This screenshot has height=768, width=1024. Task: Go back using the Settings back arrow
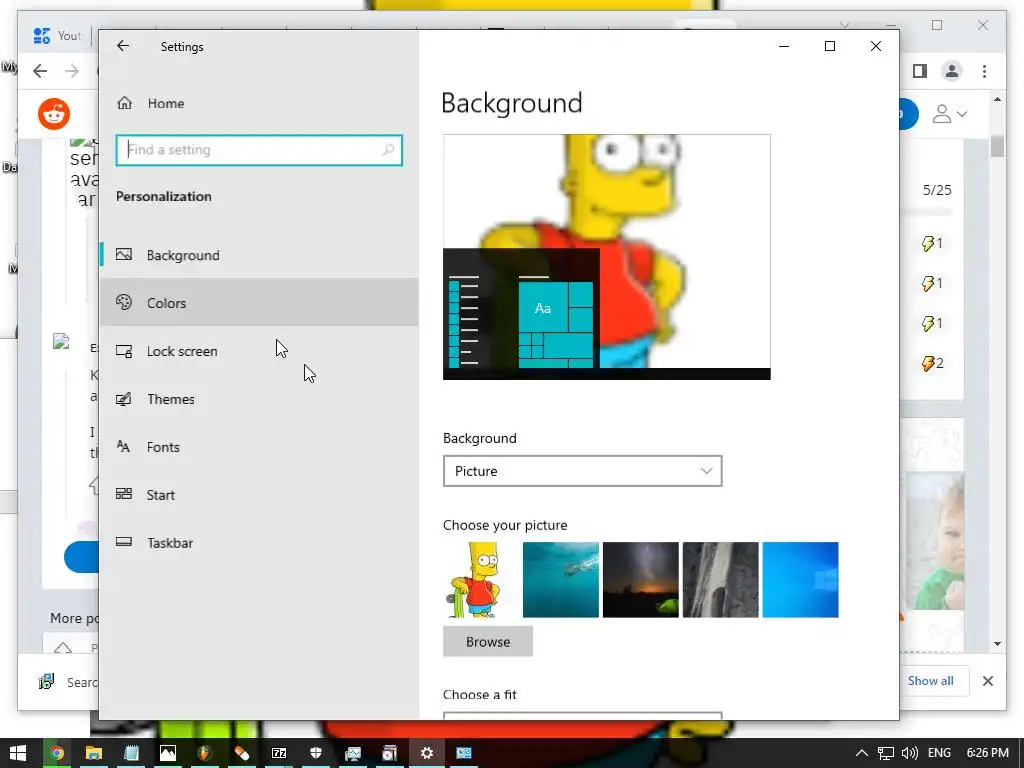pyautogui.click(x=123, y=46)
